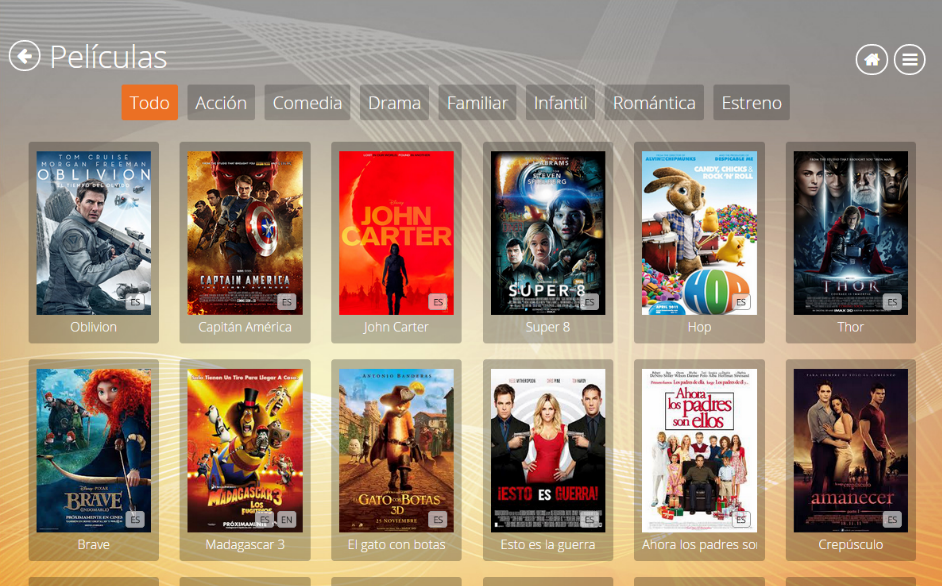The height and width of the screenshot is (586, 942).
Task: Open the Romántica category
Action: [654, 103]
